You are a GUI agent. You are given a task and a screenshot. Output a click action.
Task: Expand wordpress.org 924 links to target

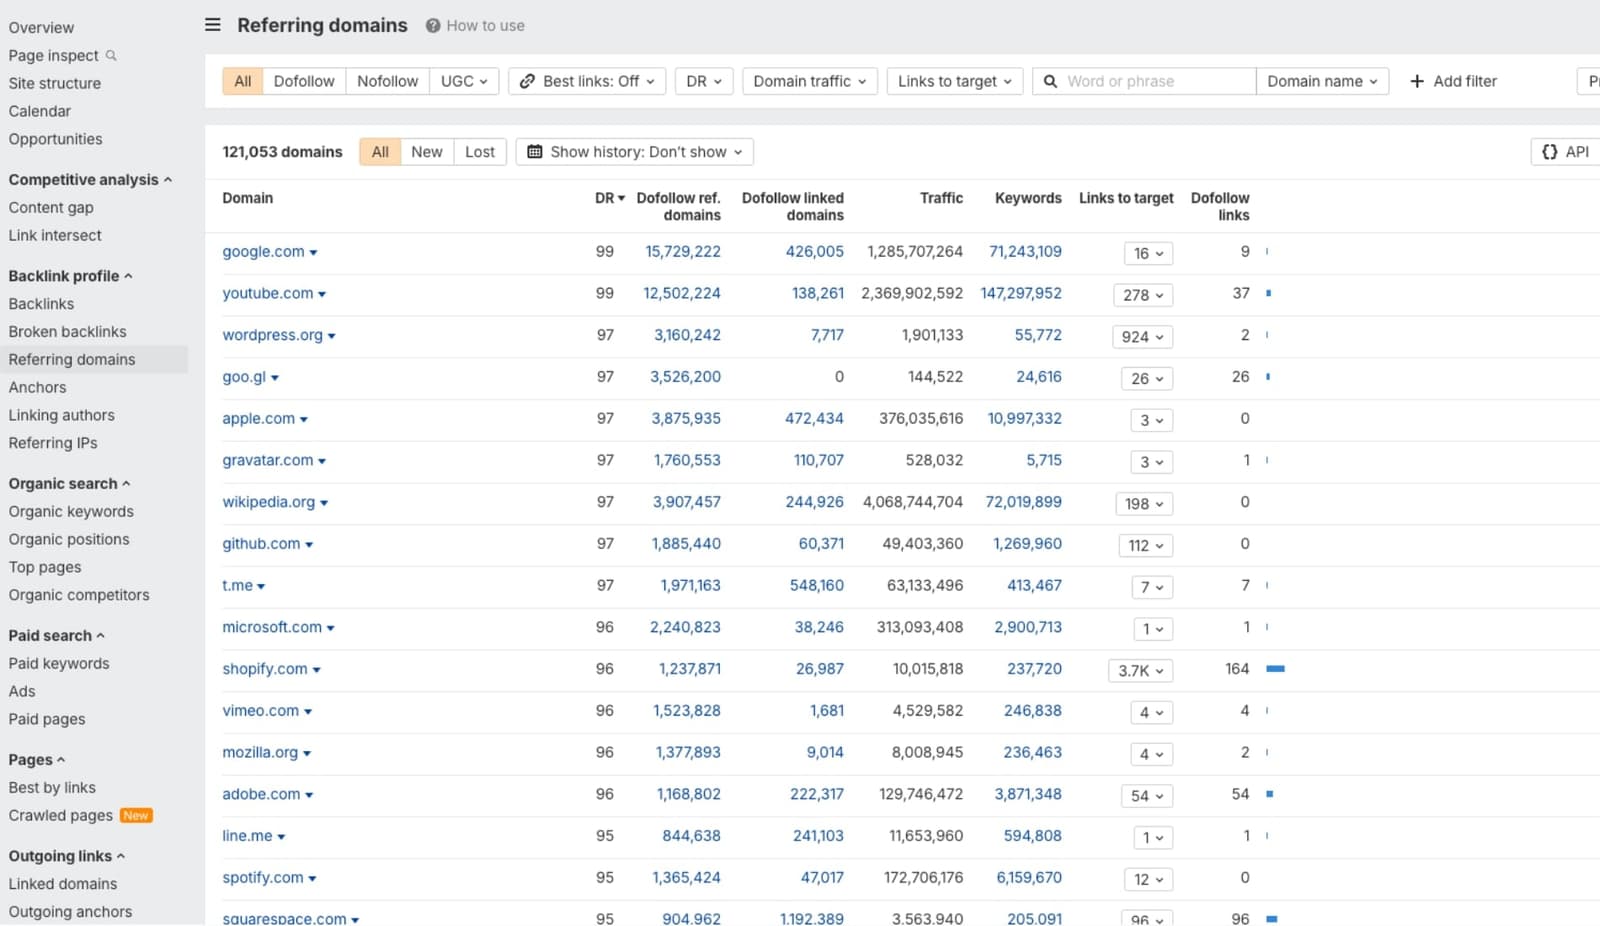(1142, 337)
